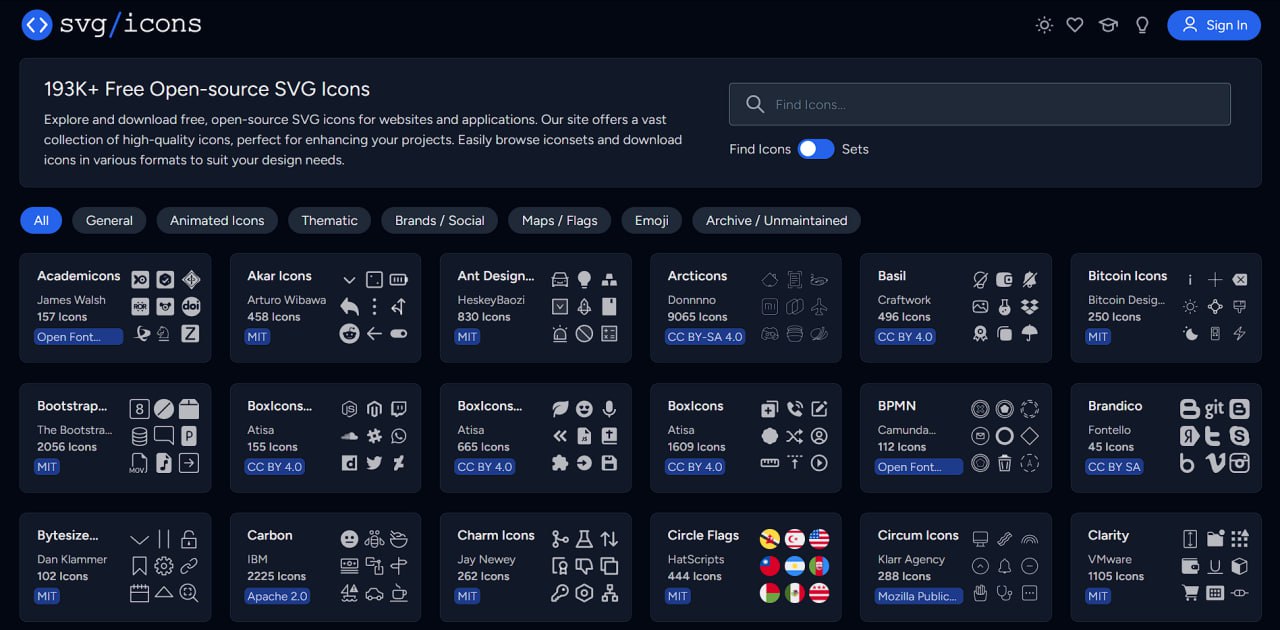1280x630 pixels.
Task: Click the graduation cap icon in the header
Action: pyautogui.click(x=1108, y=25)
